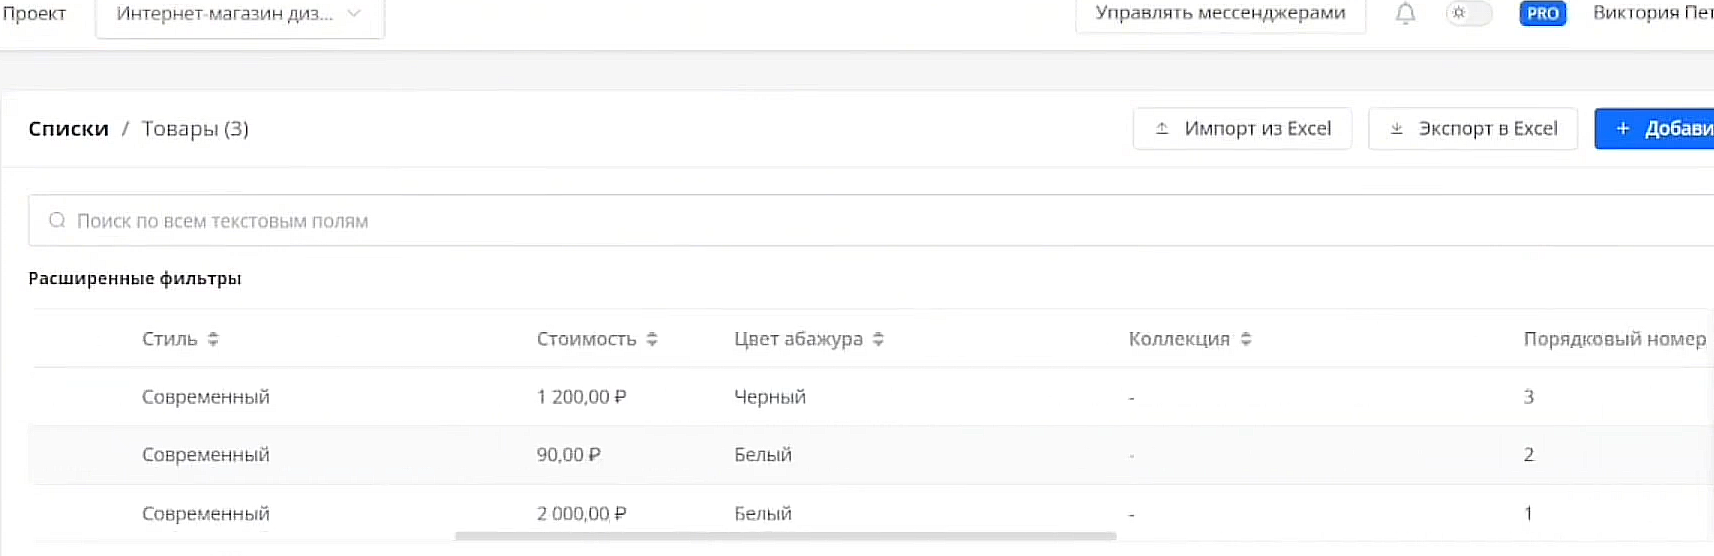Sort by the Стиль column
Image resolution: width=1714 pixels, height=556 pixels.
click(x=213, y=340)
